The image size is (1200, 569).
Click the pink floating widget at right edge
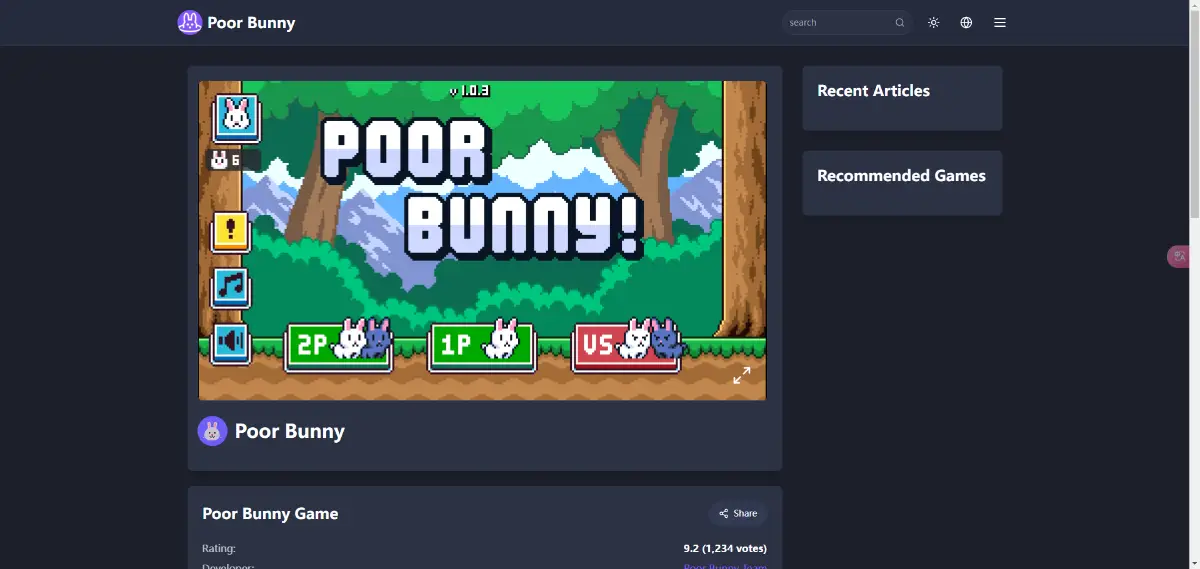(1179, 256)
